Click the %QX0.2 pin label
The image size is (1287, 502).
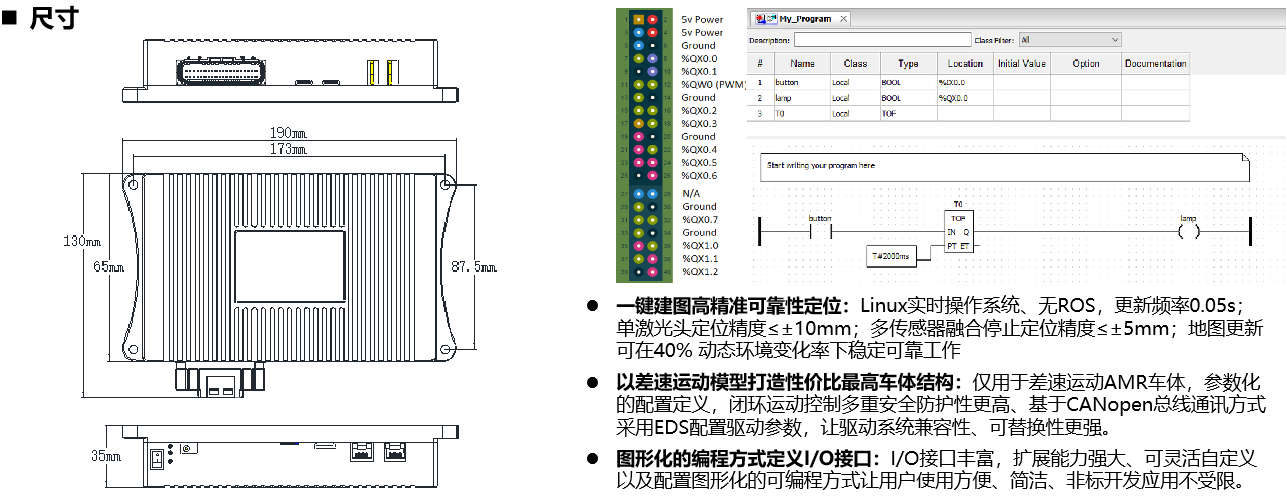pos(699,111)
